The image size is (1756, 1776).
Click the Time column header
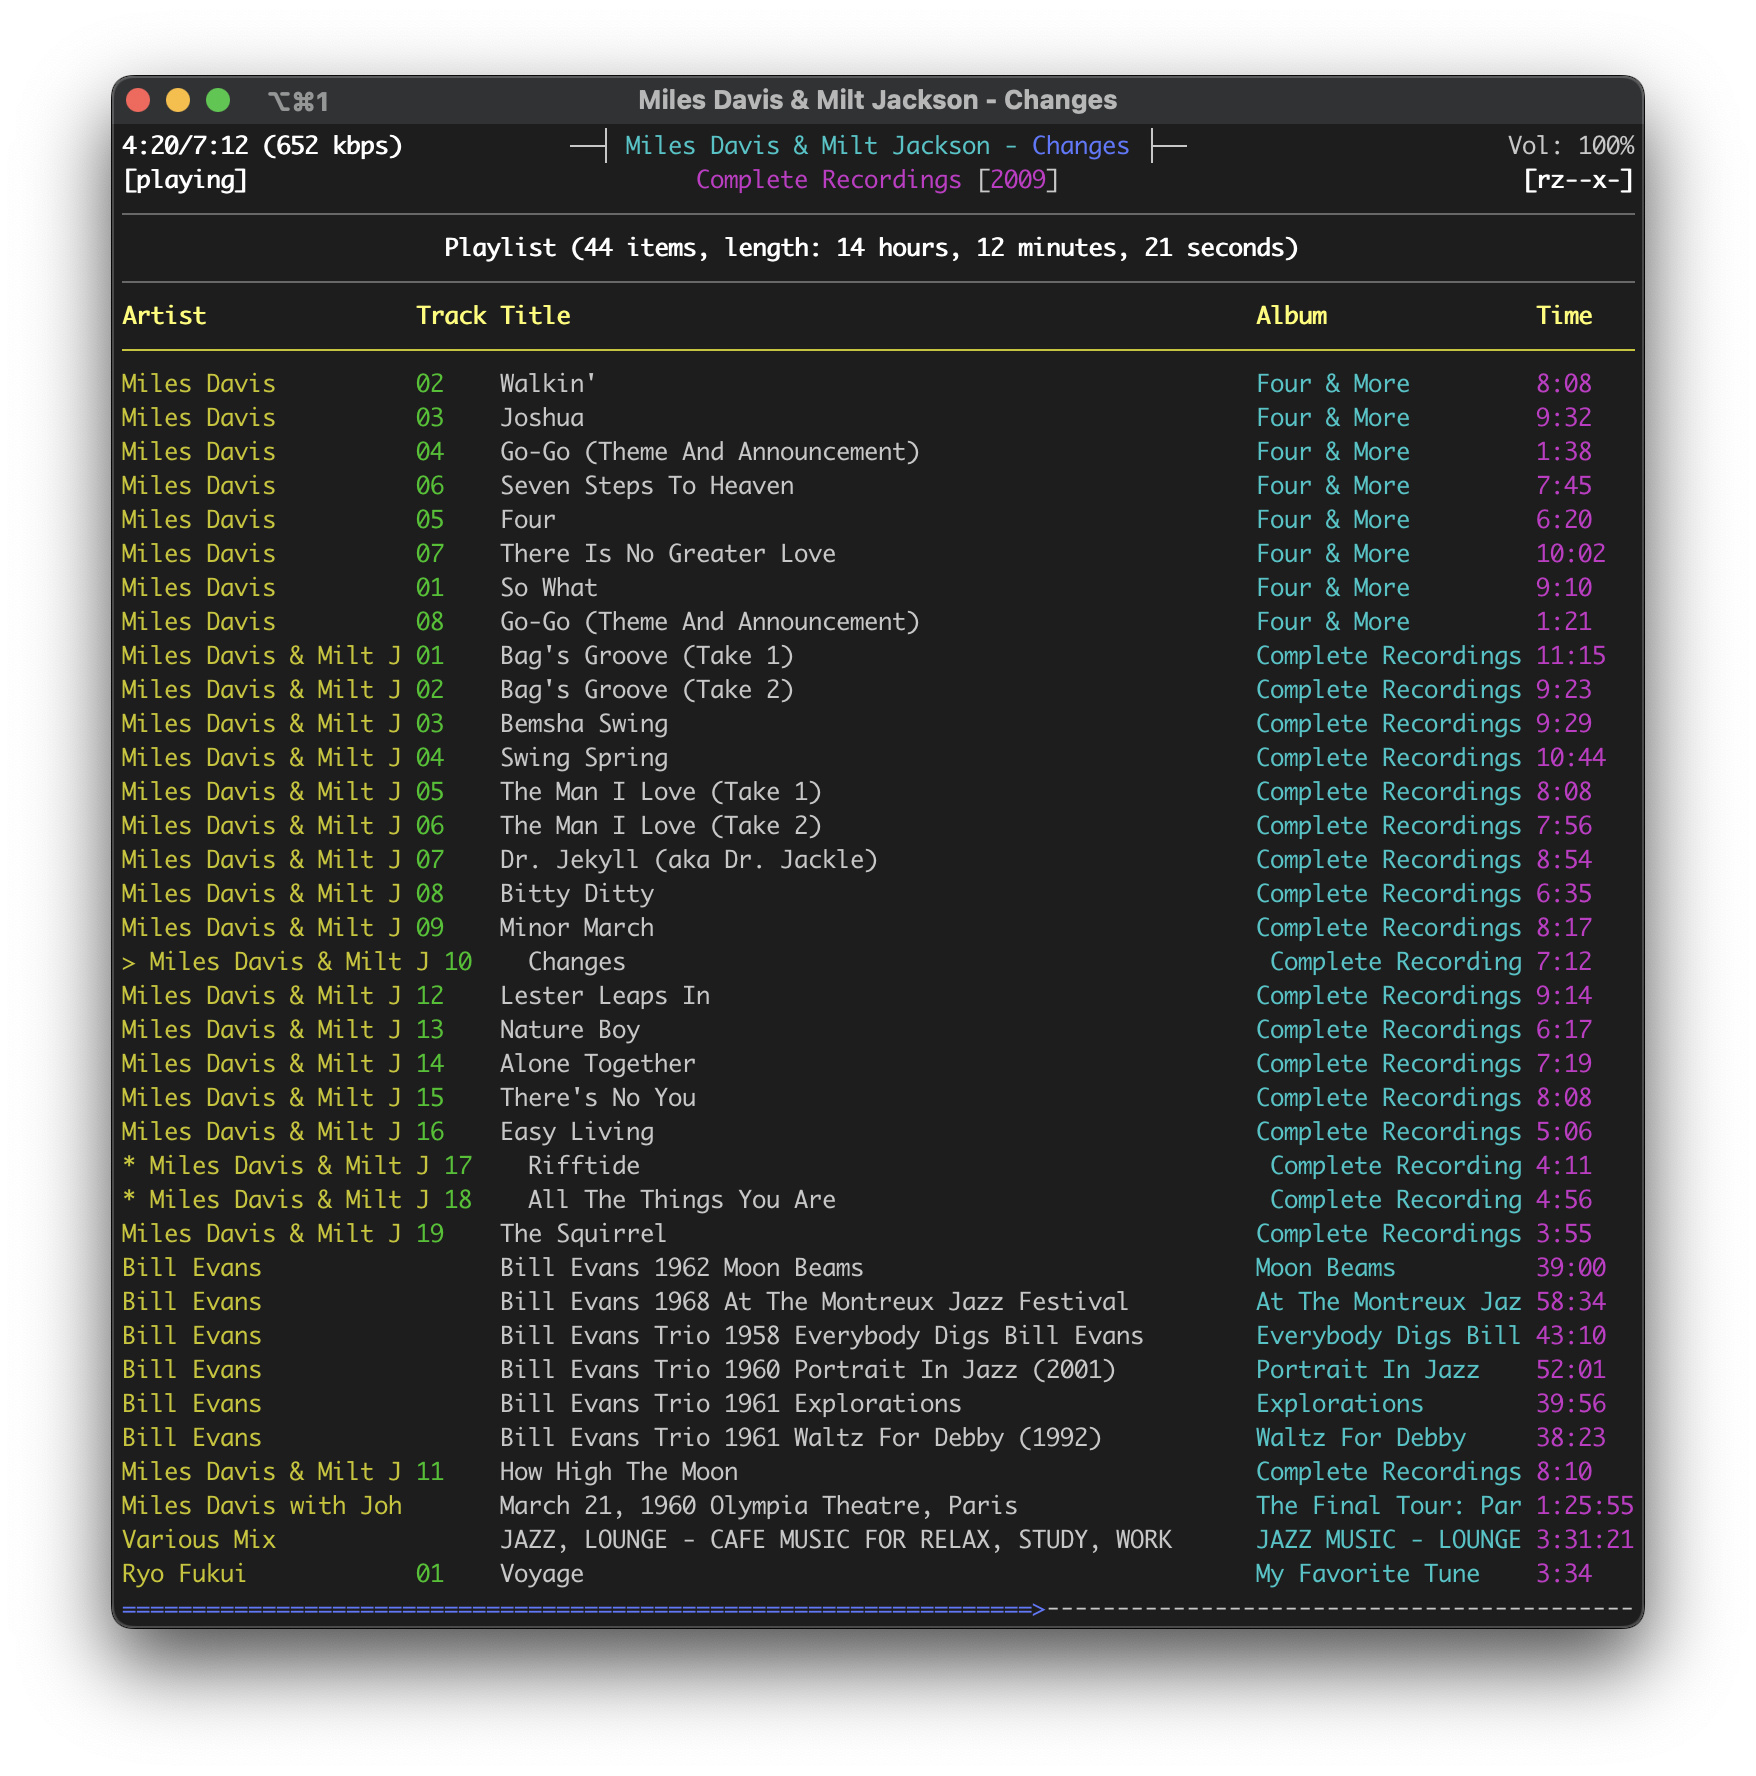coord(1564,316)
